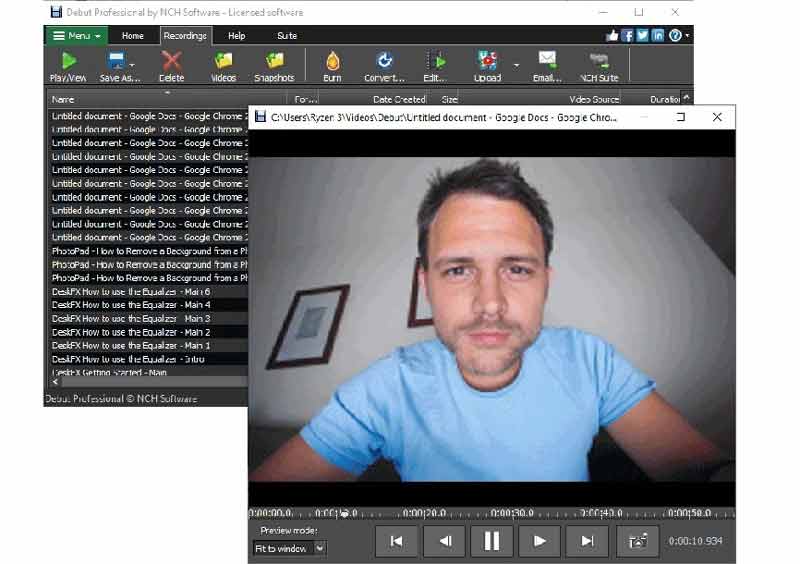
Task: Take a snapshot with the camera icon
Action: click(638, 541)
